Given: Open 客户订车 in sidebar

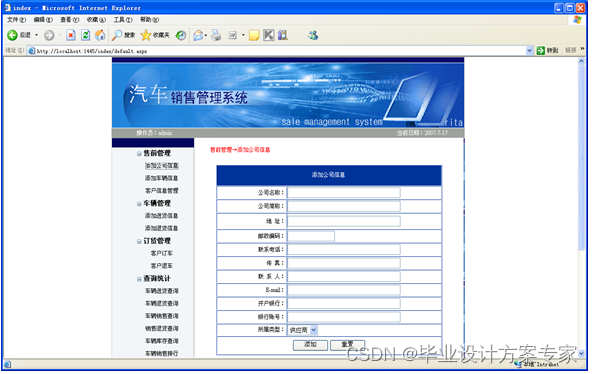Looking at the screenshot, I should coord(162,254).
